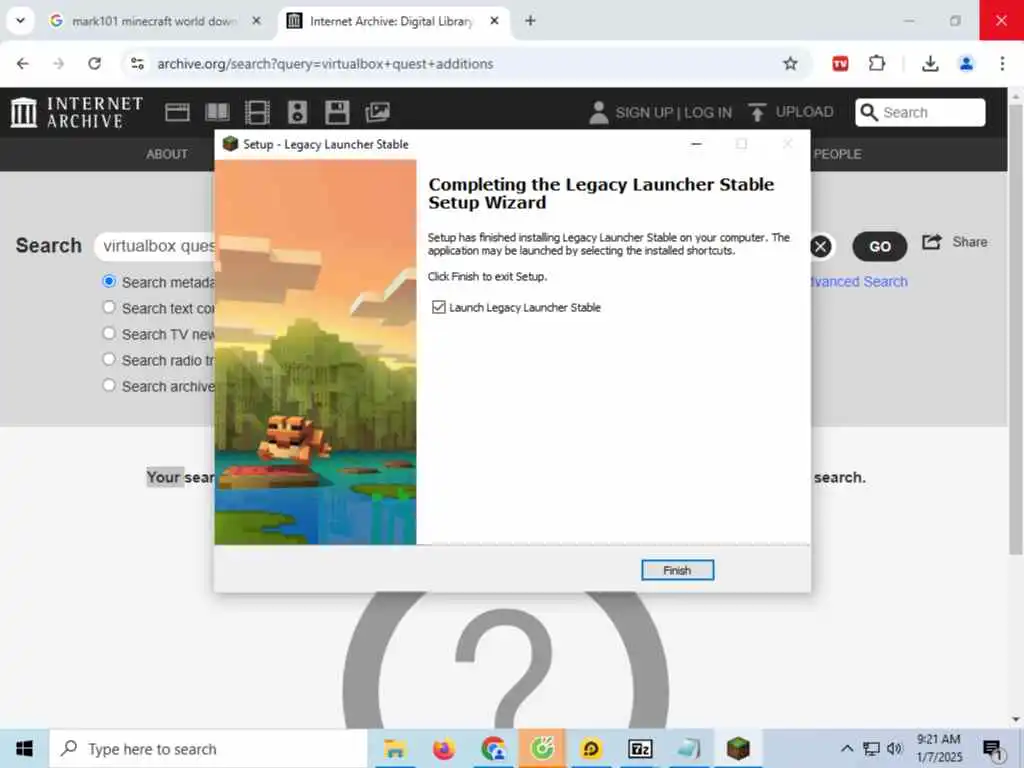Click the network tray icon
Viewport: 1024px width, 768px height.
point(871,748)
